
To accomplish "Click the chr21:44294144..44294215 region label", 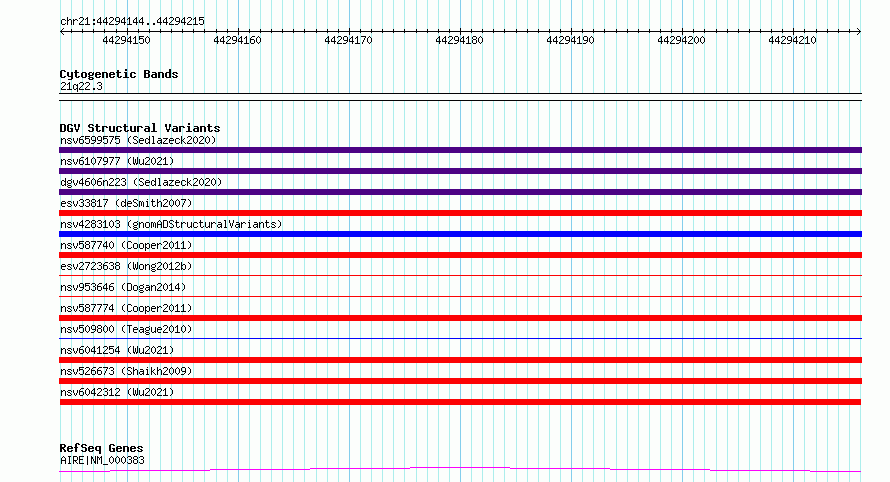I will [132, 21].
